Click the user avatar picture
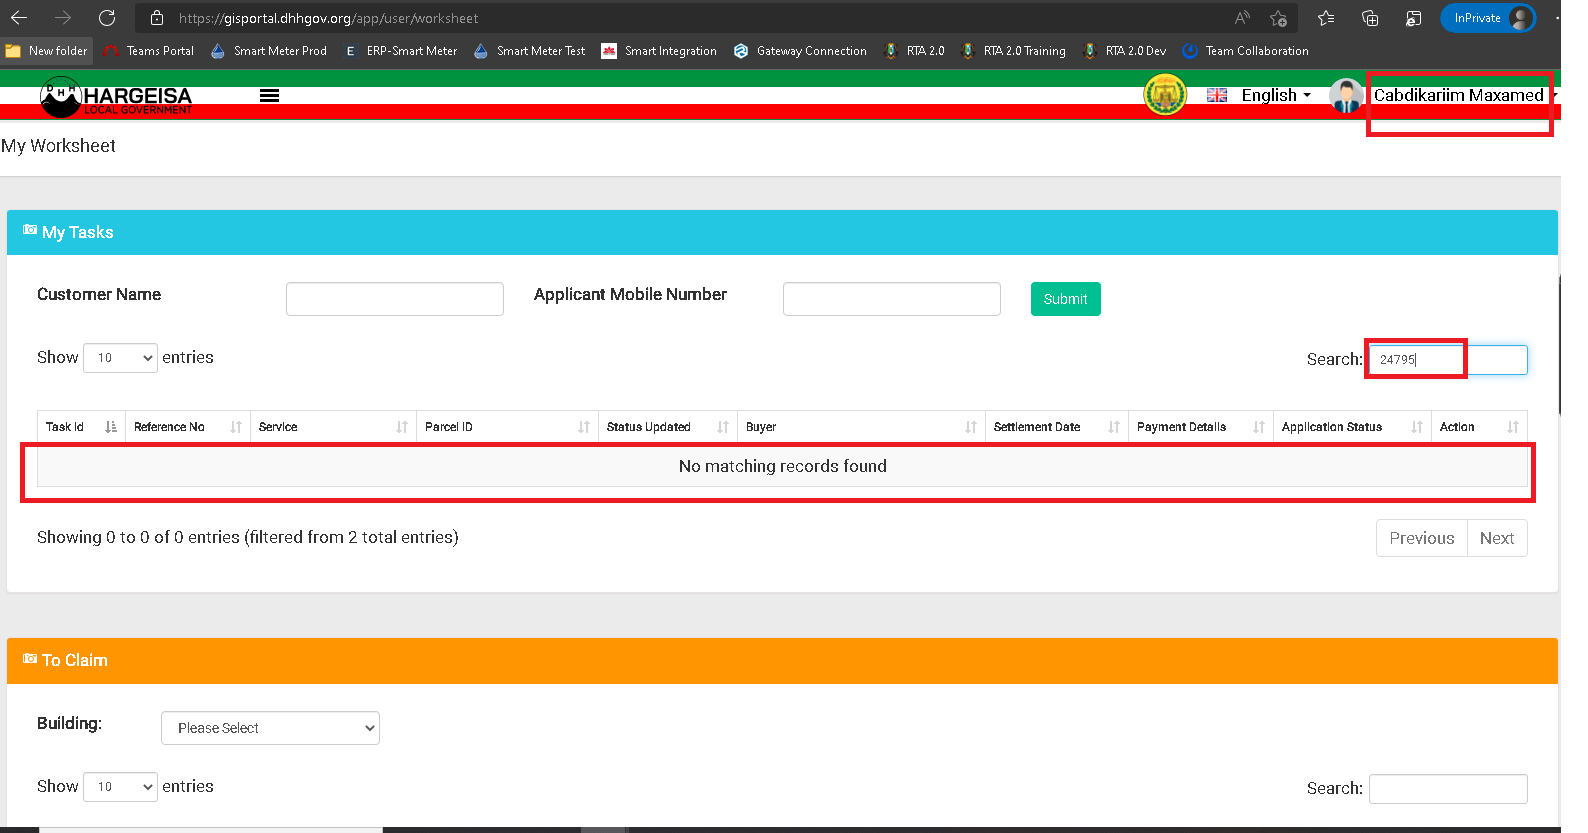Viewport: 1588px width, 833px height. 1346,96
